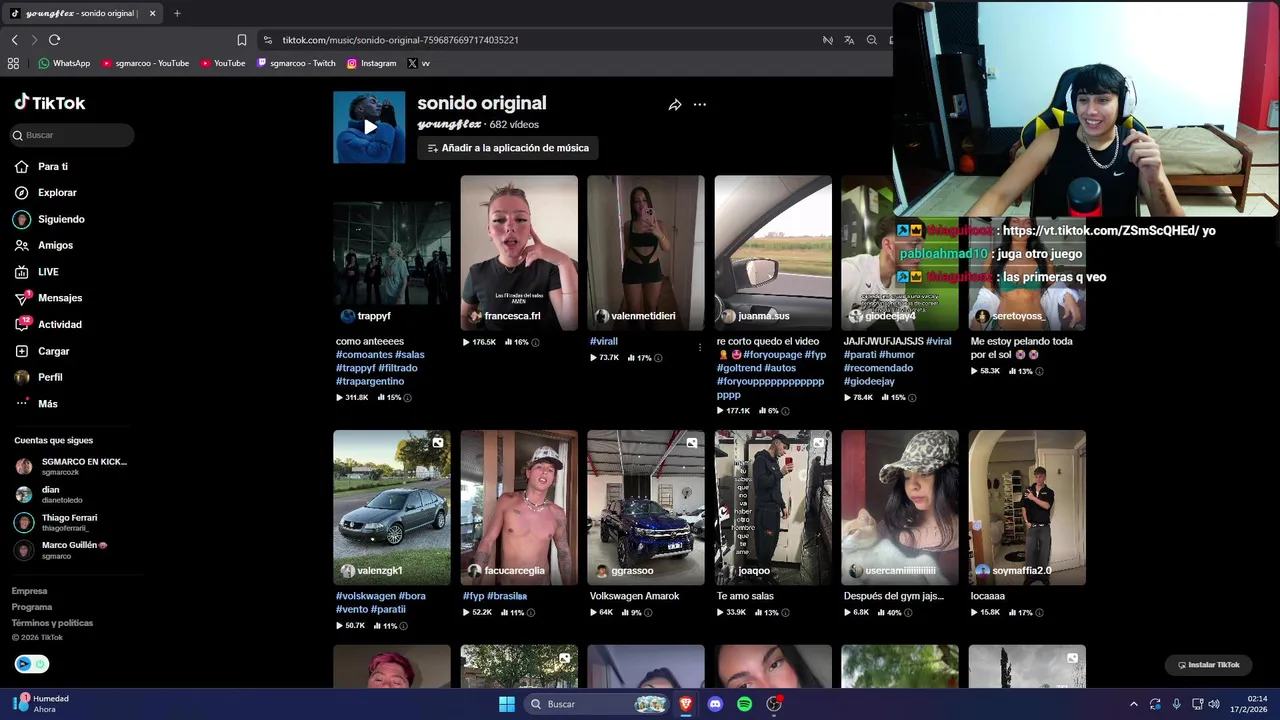Show info icon next to 15% on trappyf

[408, 398]
